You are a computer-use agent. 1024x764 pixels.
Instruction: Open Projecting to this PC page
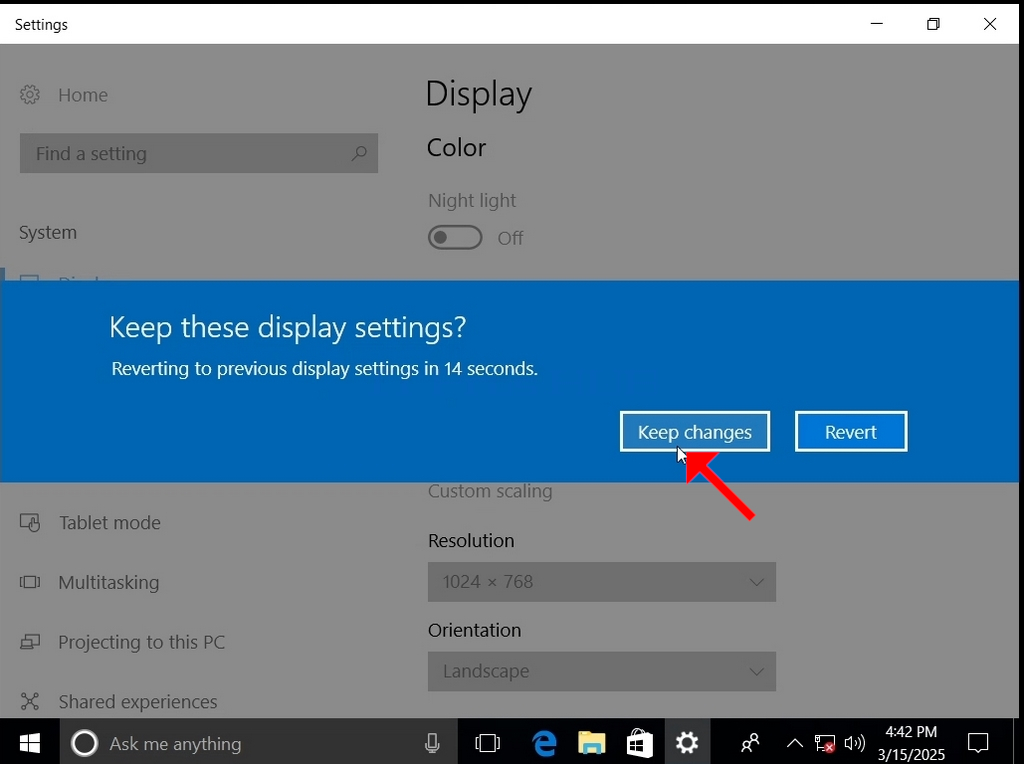(x=142, y=642)
